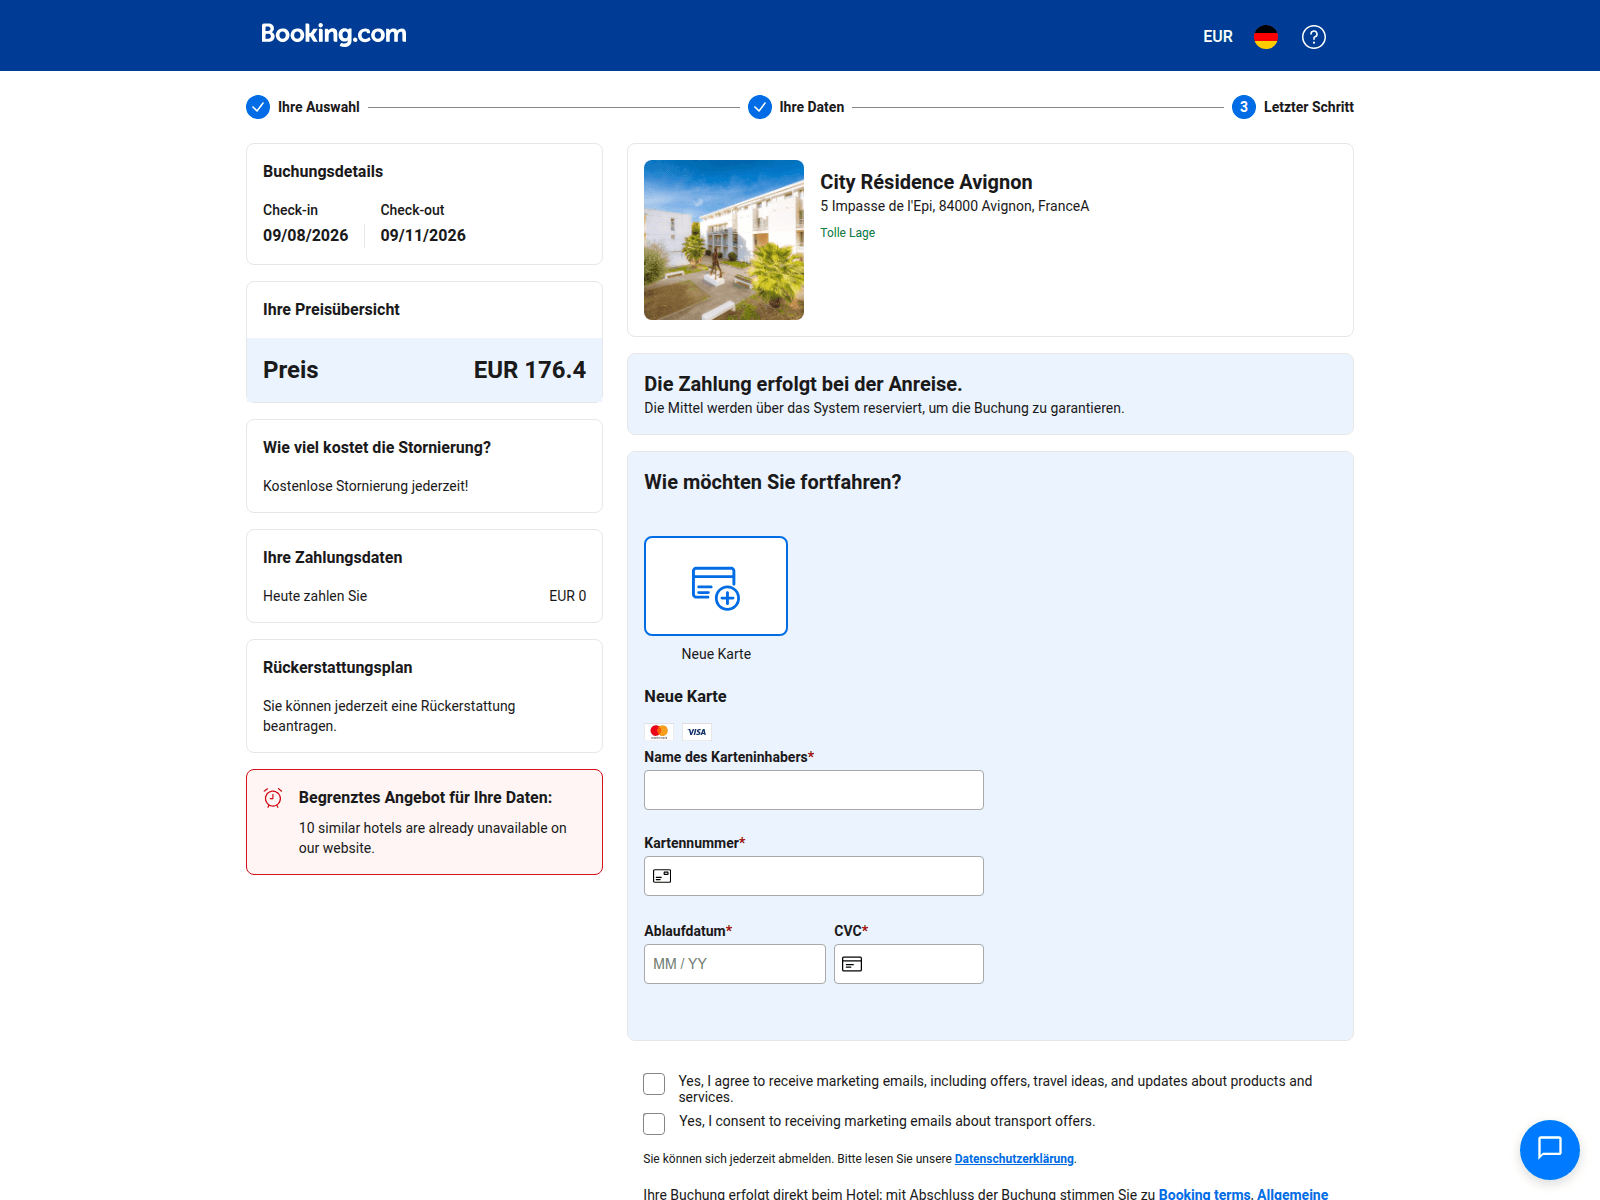The height and width of the screenshot is (1200, 1600).
Task: Click the Buchungsdetails heading
Action: (323, 171)
